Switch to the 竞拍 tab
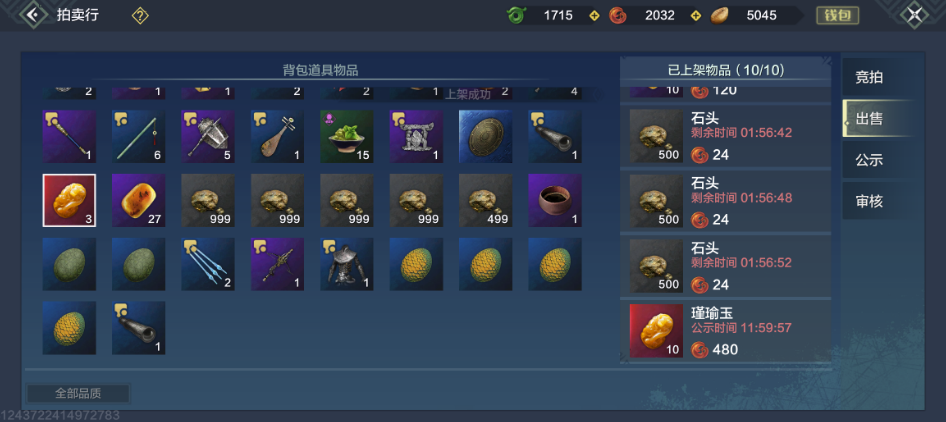The image size is (946, 422). point(871,77)
